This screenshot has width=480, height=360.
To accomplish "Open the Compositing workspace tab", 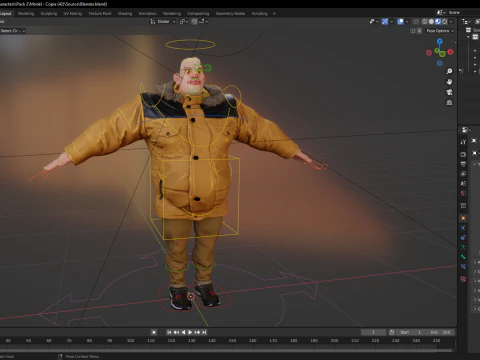I will click(x=198, y=14).
